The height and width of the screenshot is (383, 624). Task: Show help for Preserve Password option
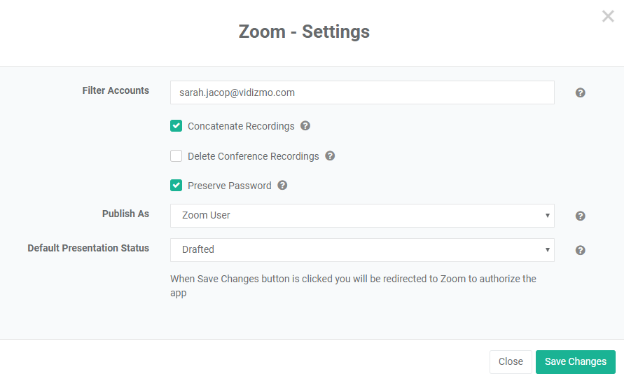point(282,185)
